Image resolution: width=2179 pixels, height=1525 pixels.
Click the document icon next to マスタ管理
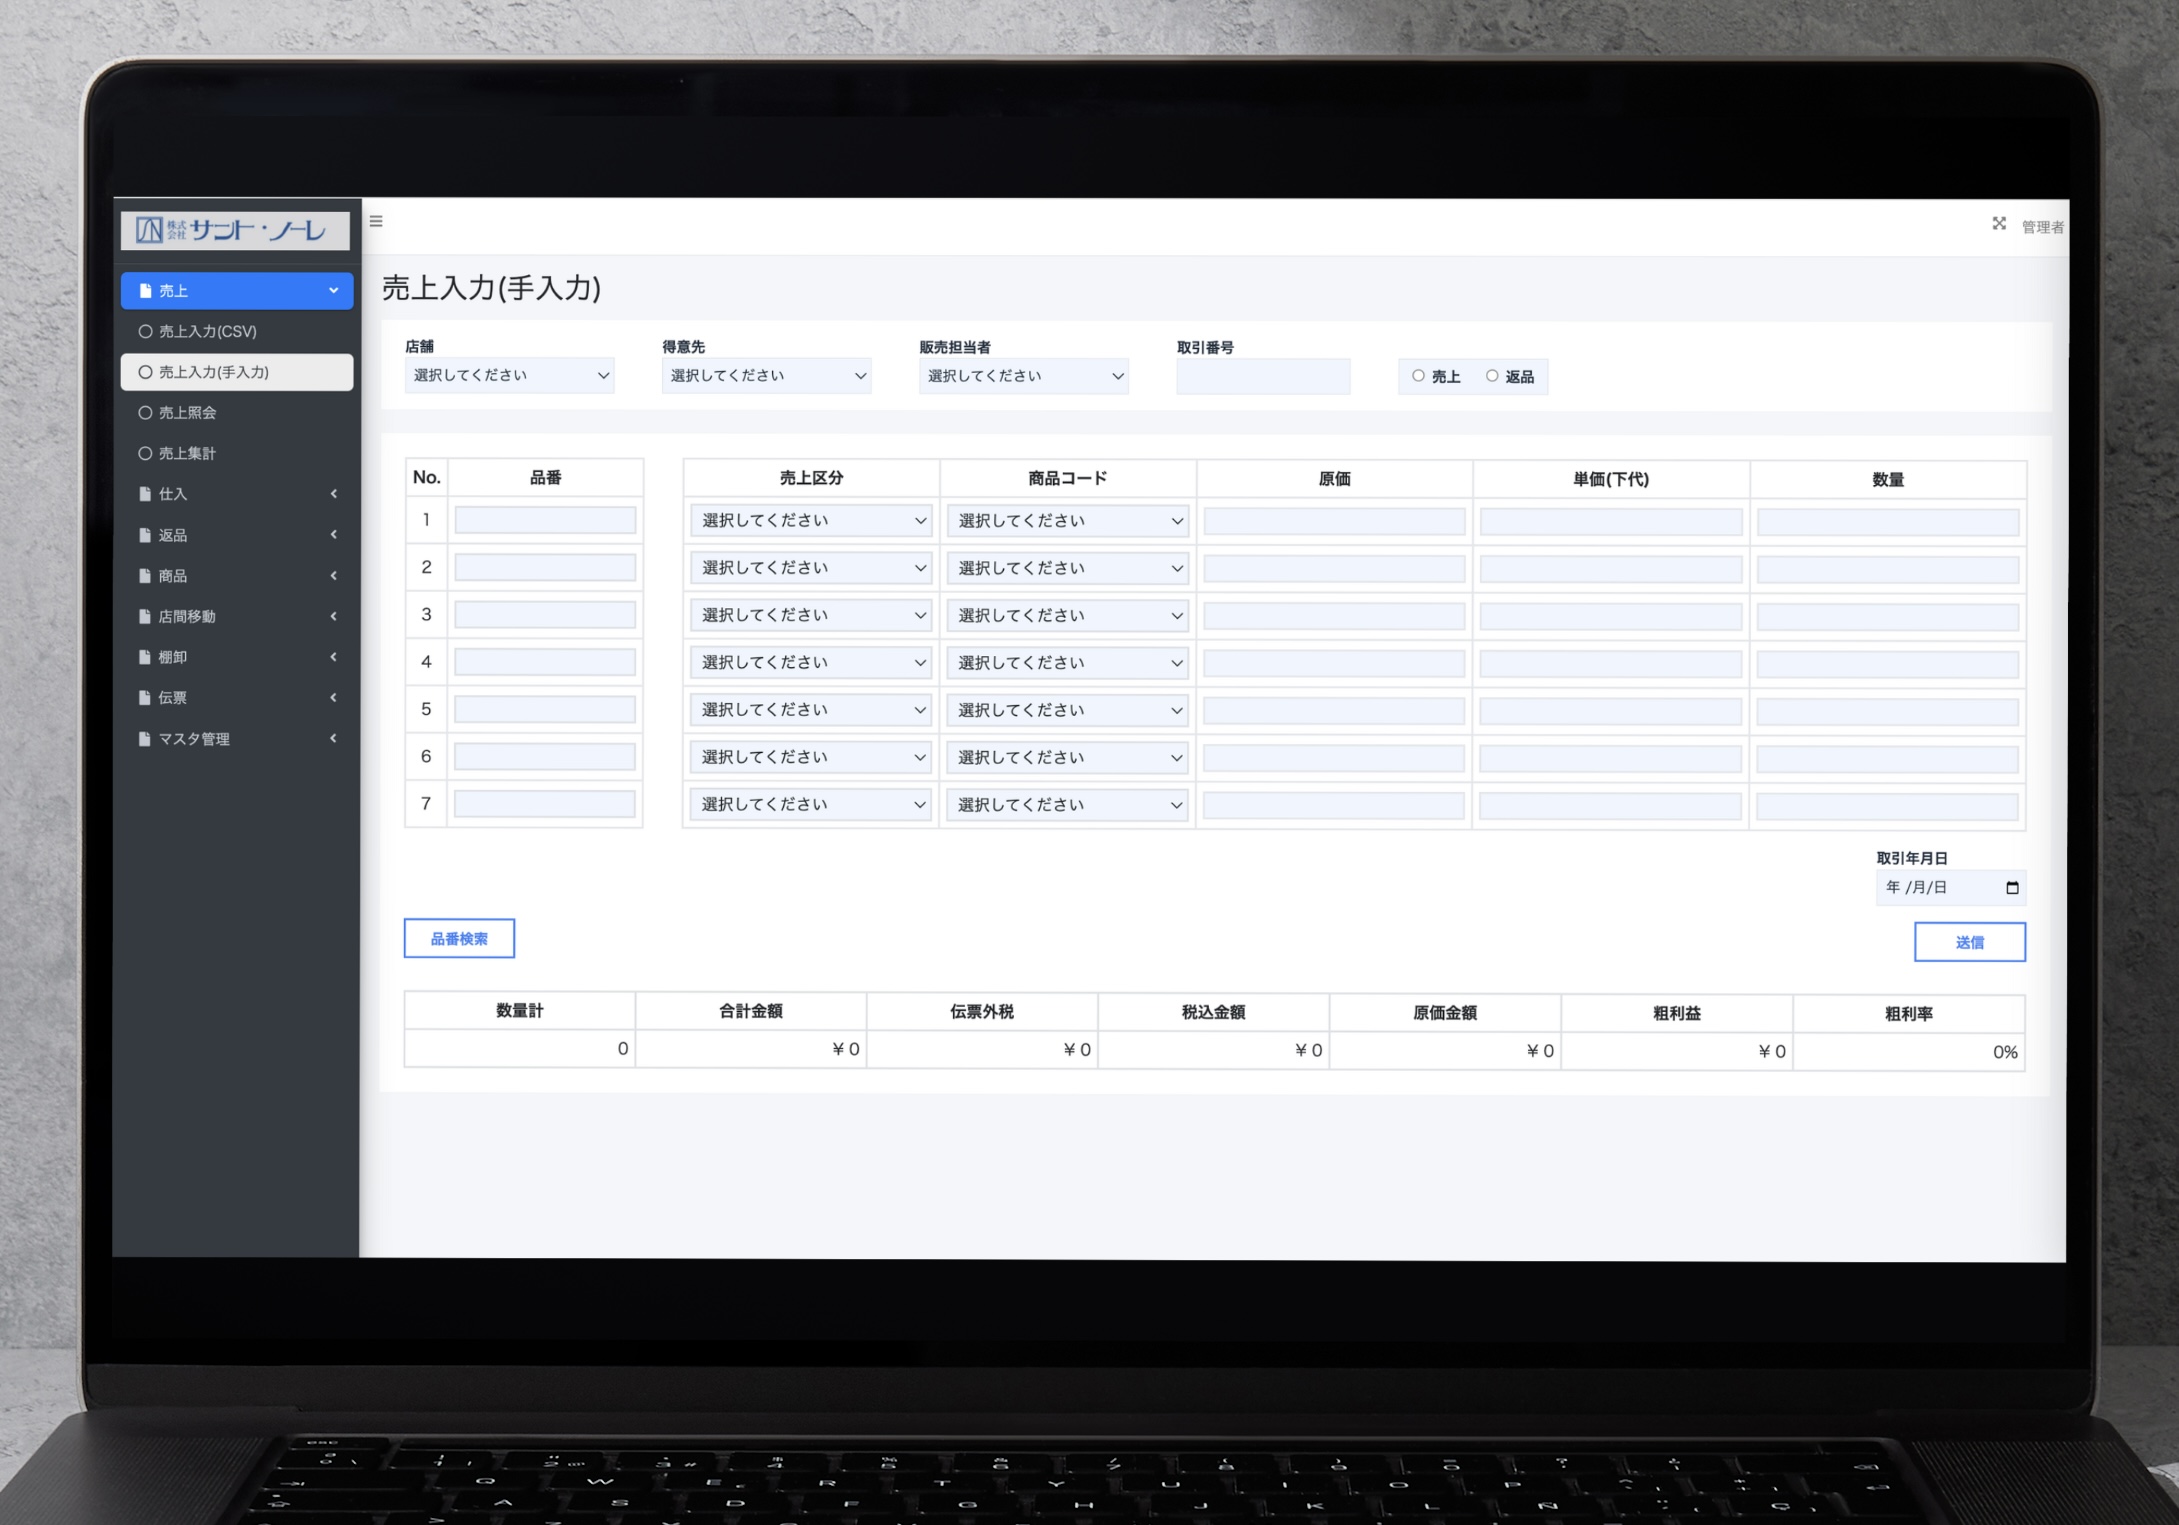(145, 739)
